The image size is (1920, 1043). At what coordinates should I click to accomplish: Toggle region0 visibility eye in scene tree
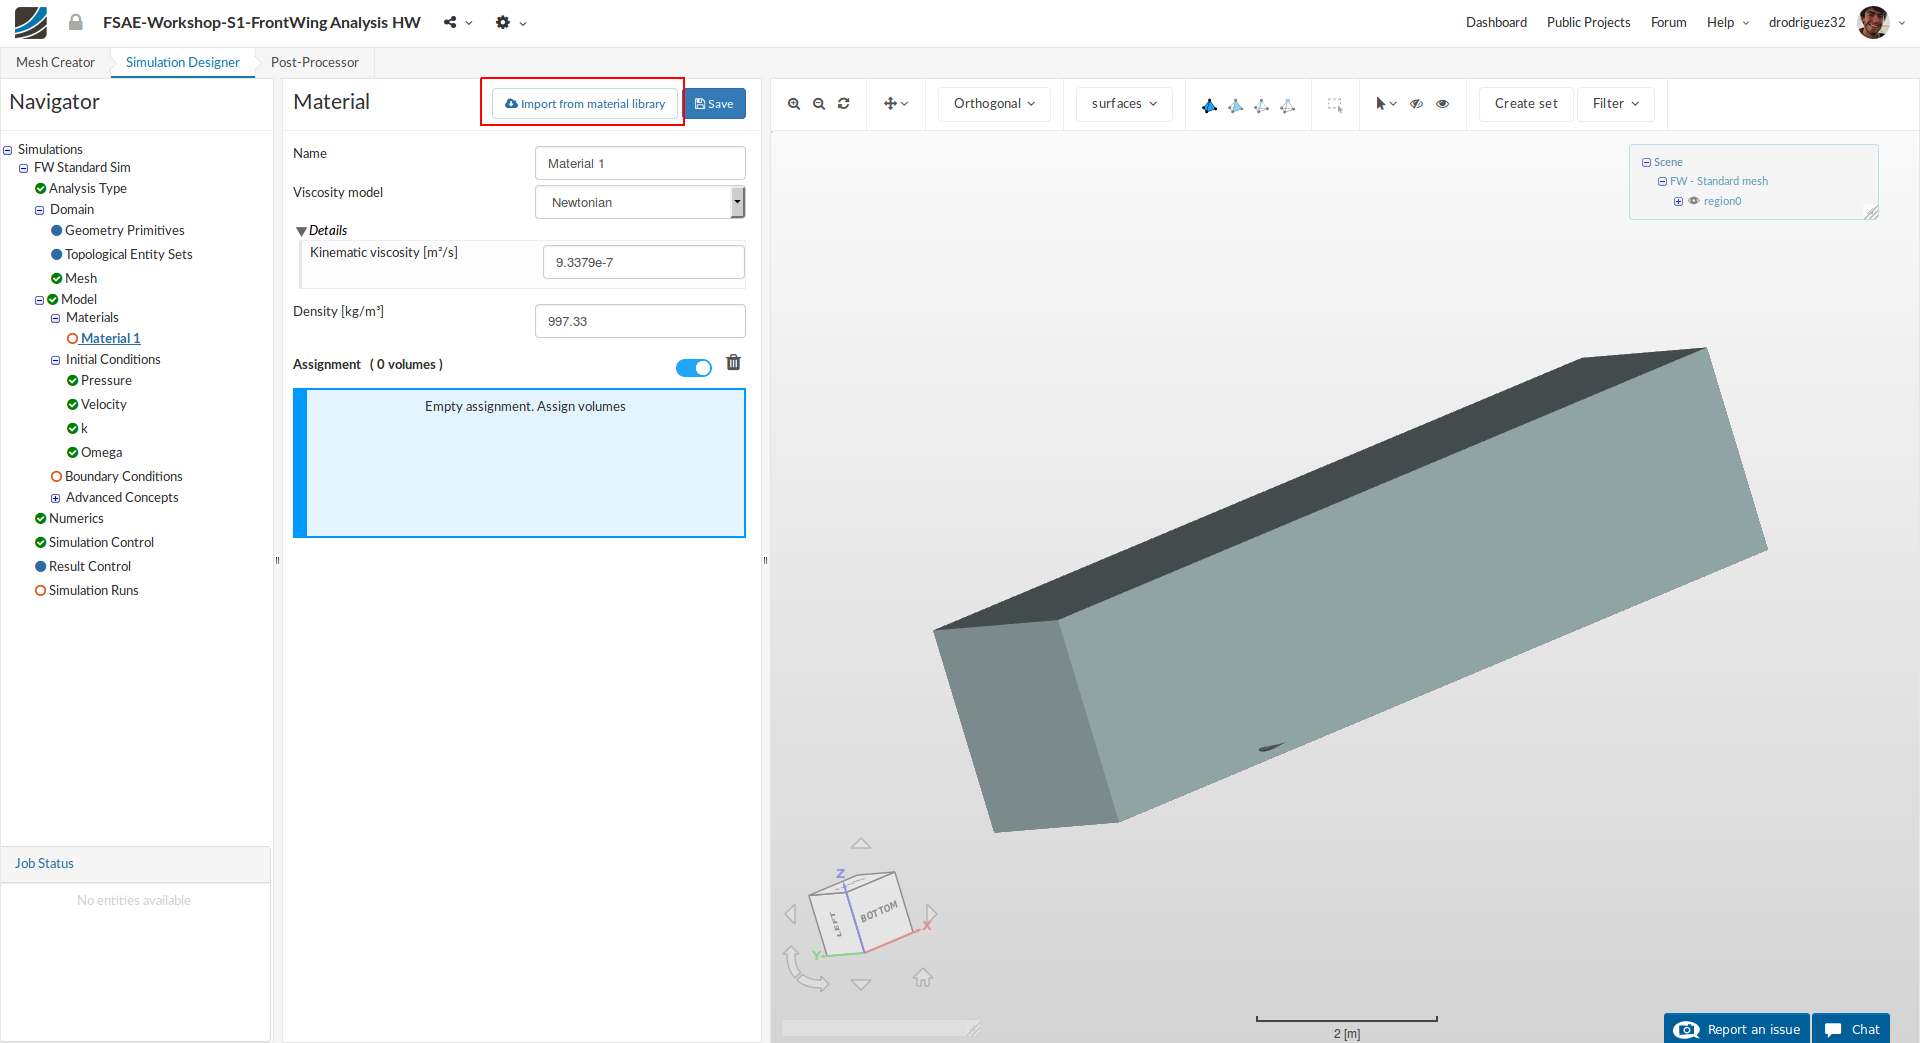coord(1694,201)
